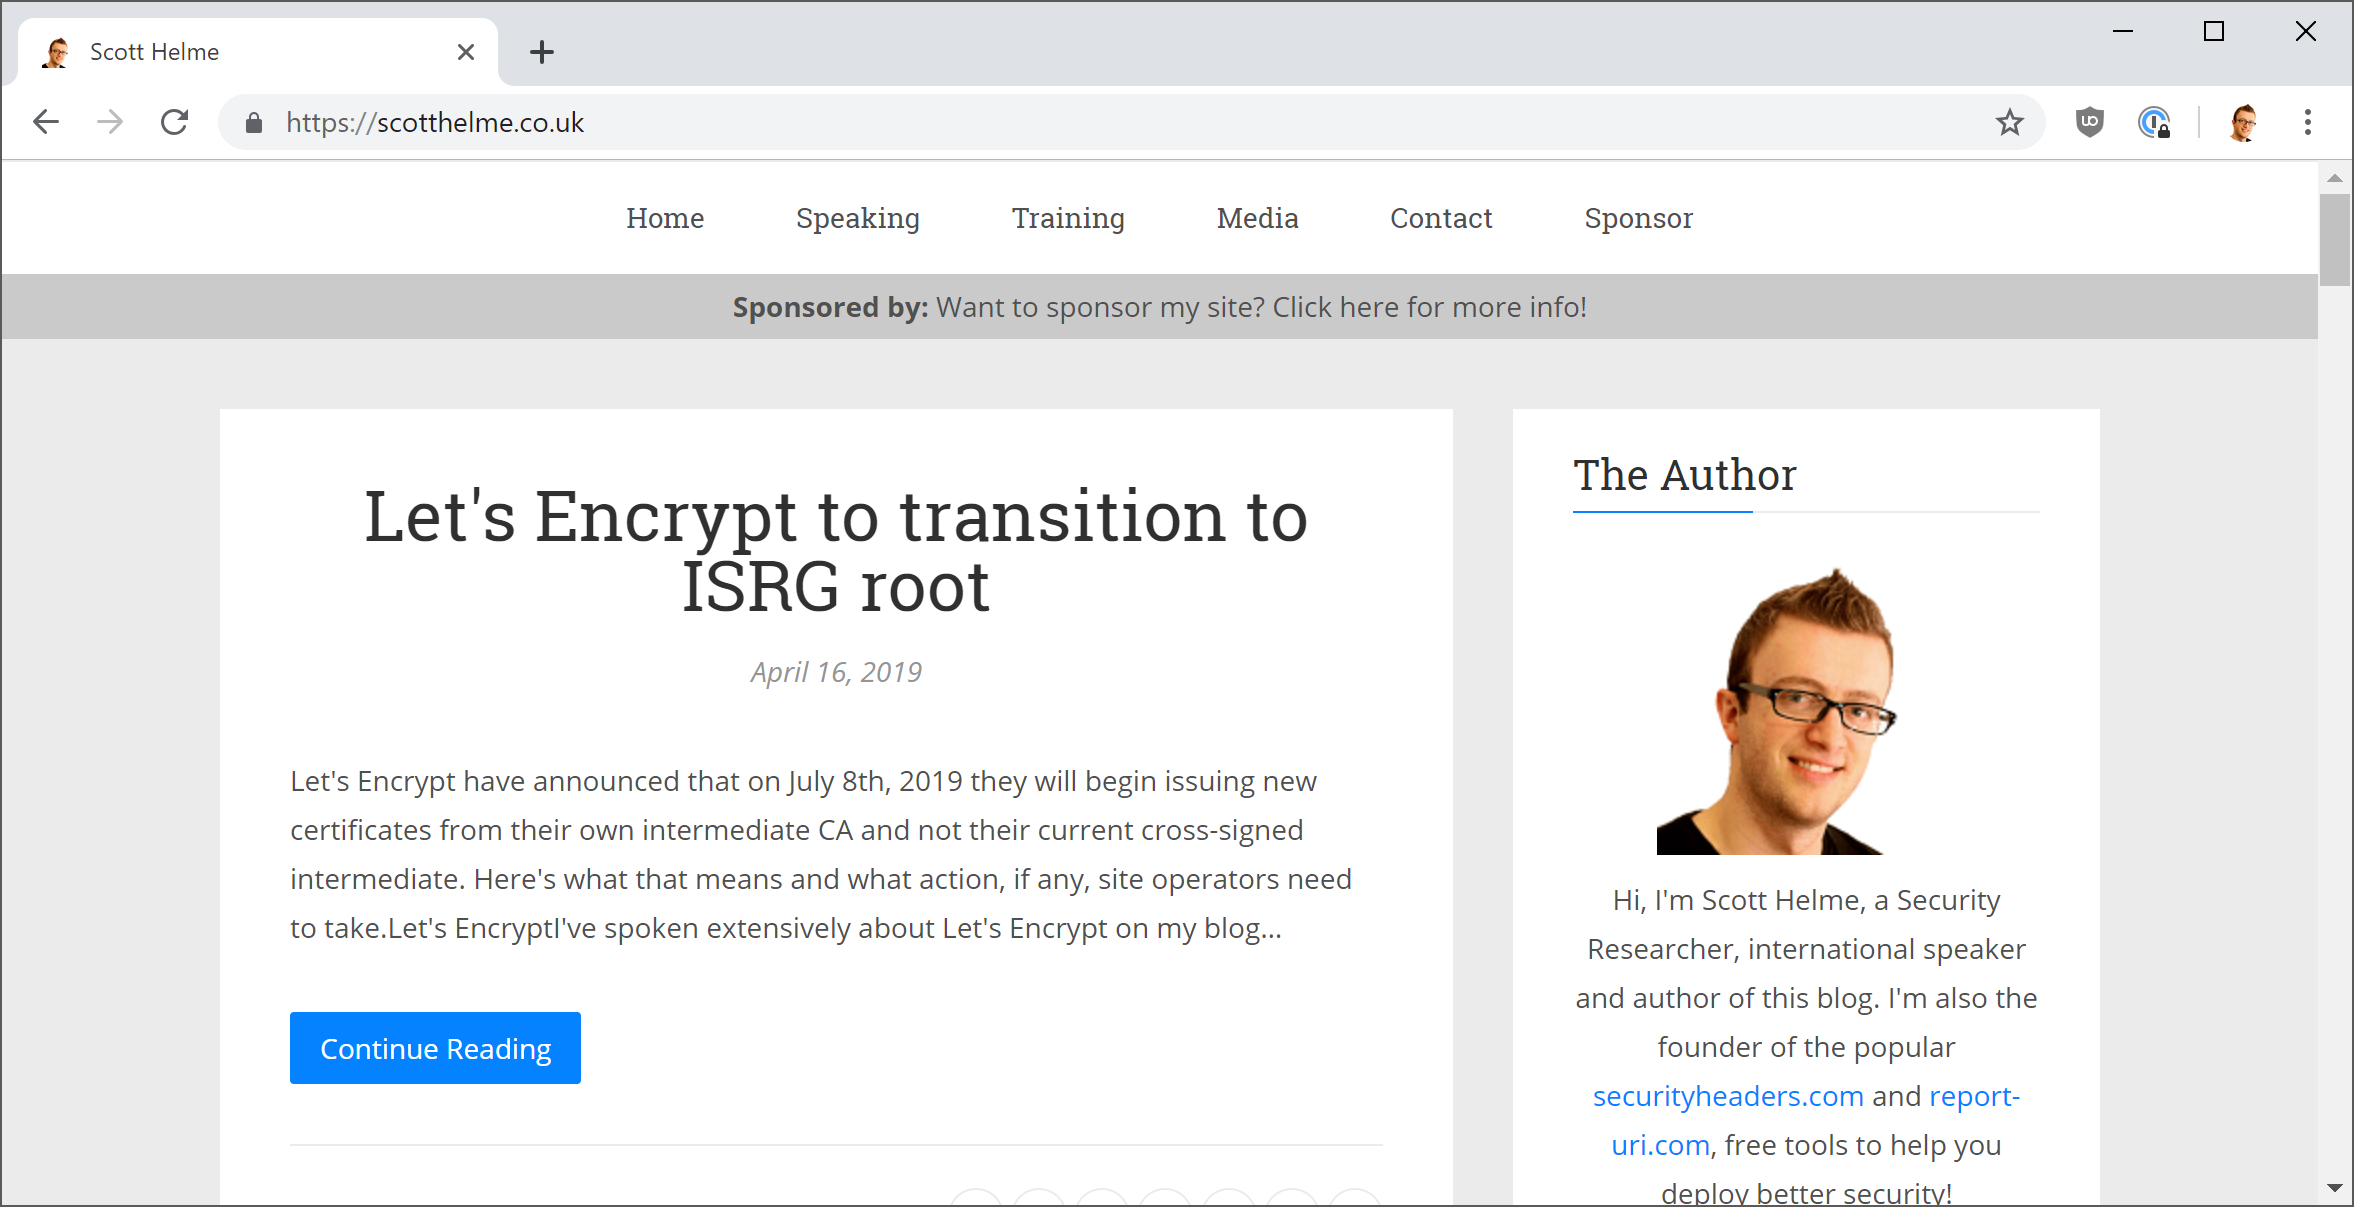This screenshot has width=2354, height=1207.
Task: Reload the current page
Action: click(x=175, y=122)
